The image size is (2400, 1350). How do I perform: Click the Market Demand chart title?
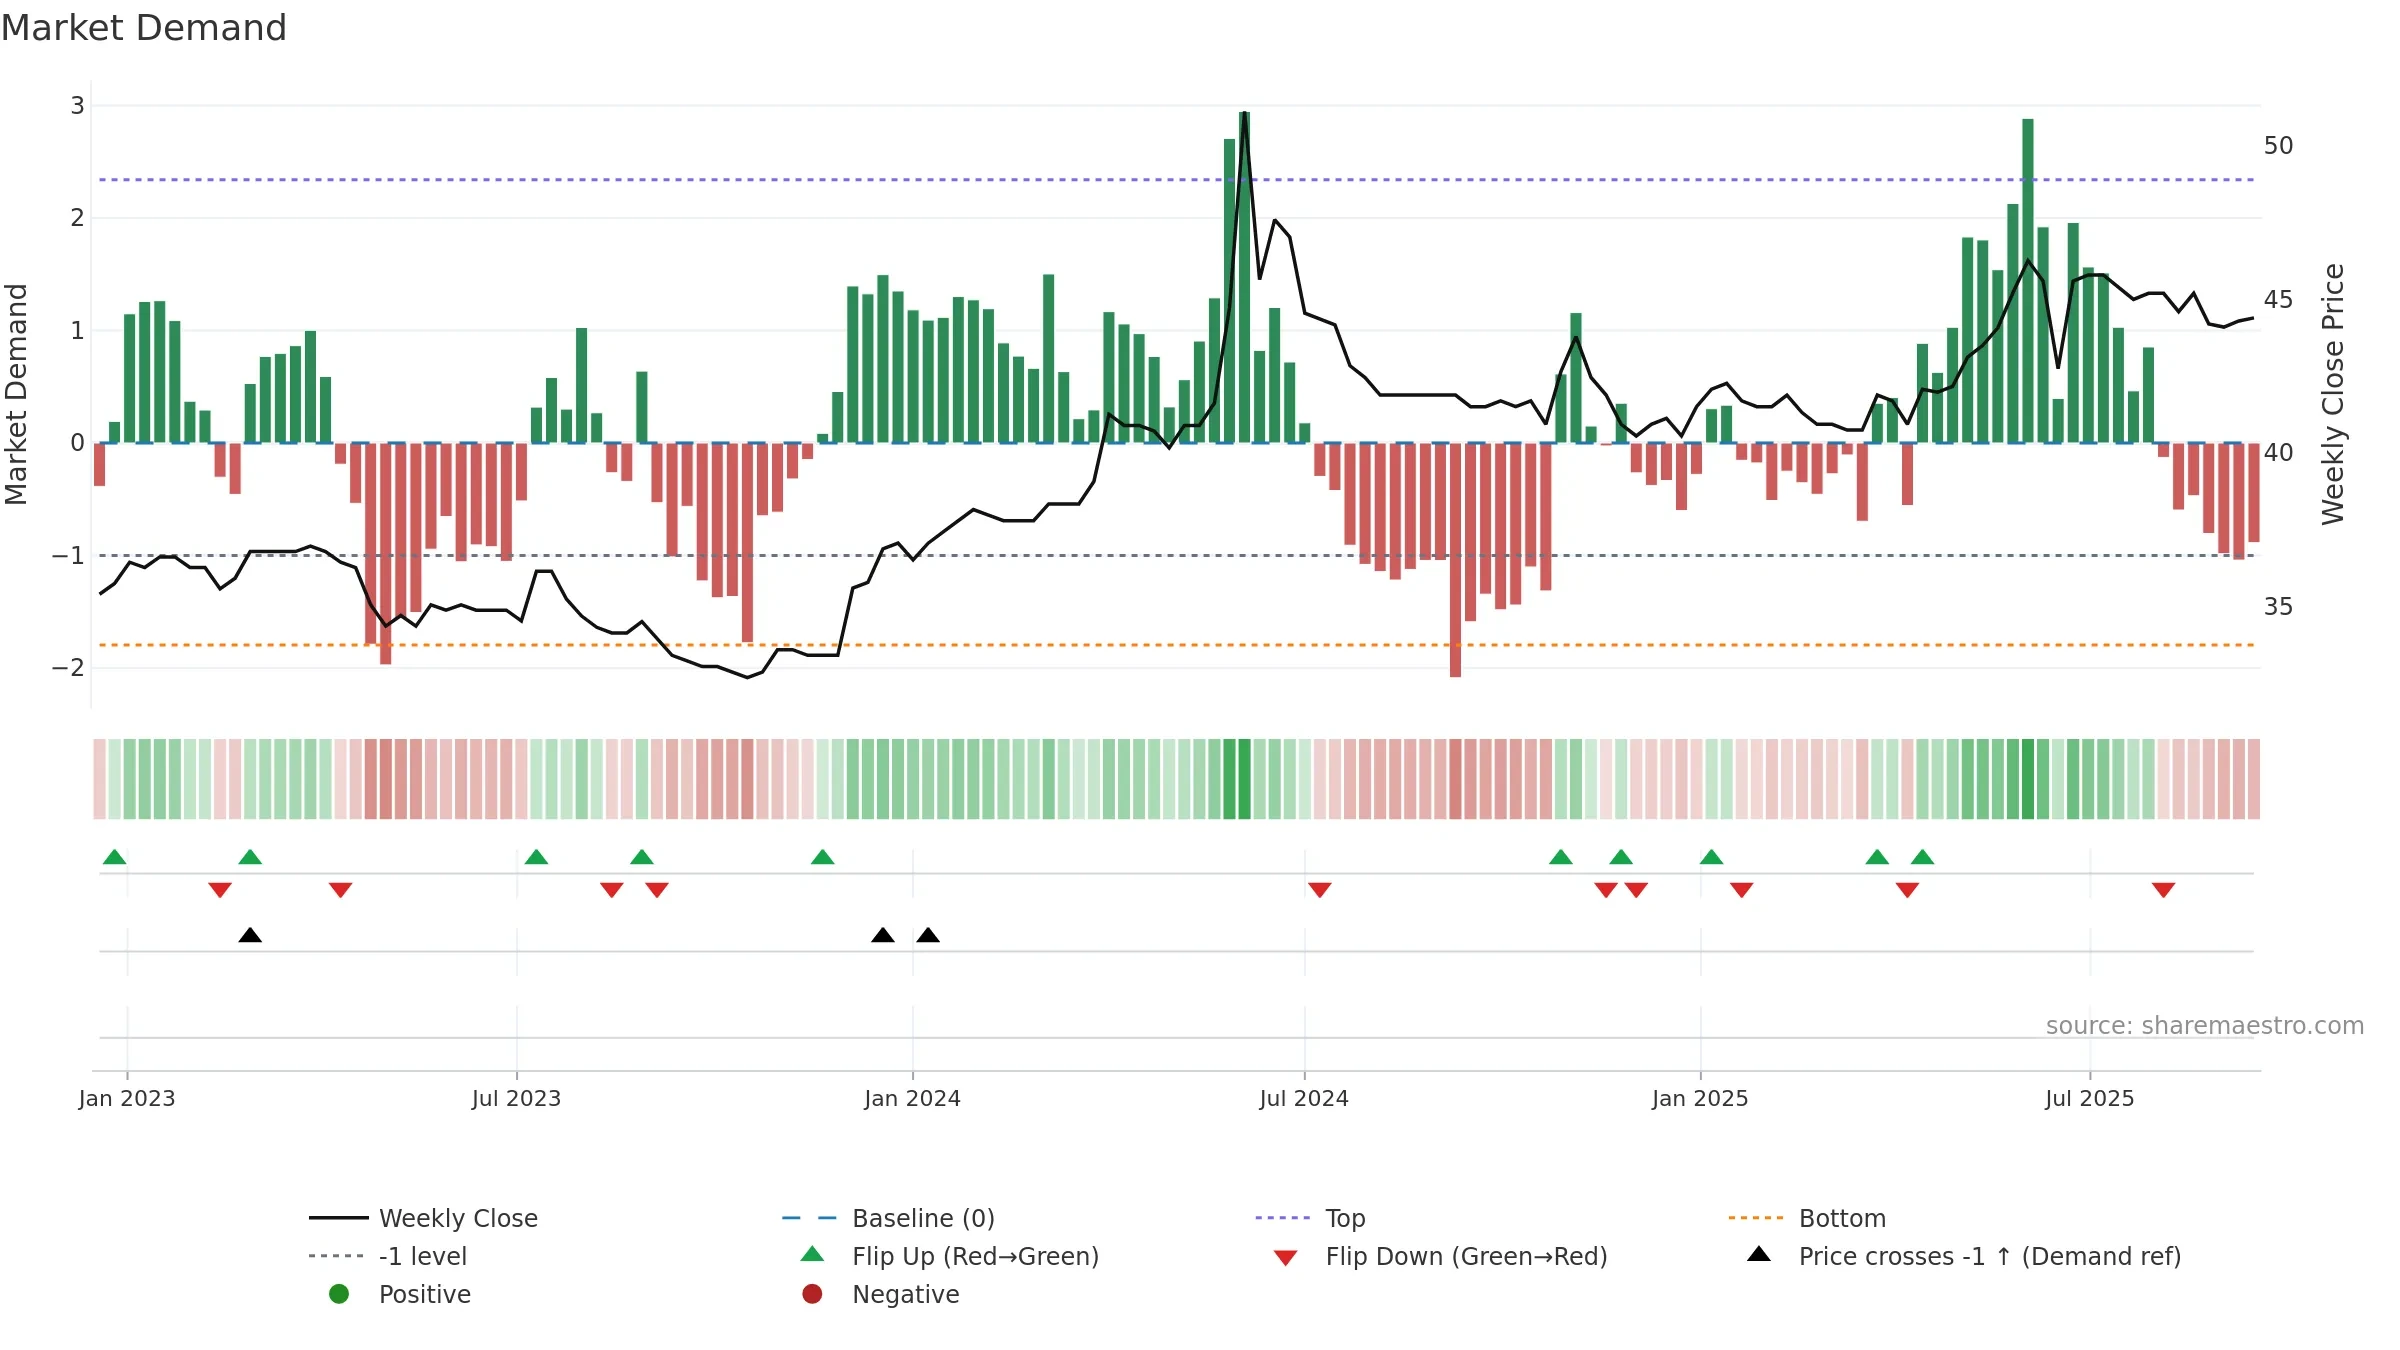coord(144,28)
